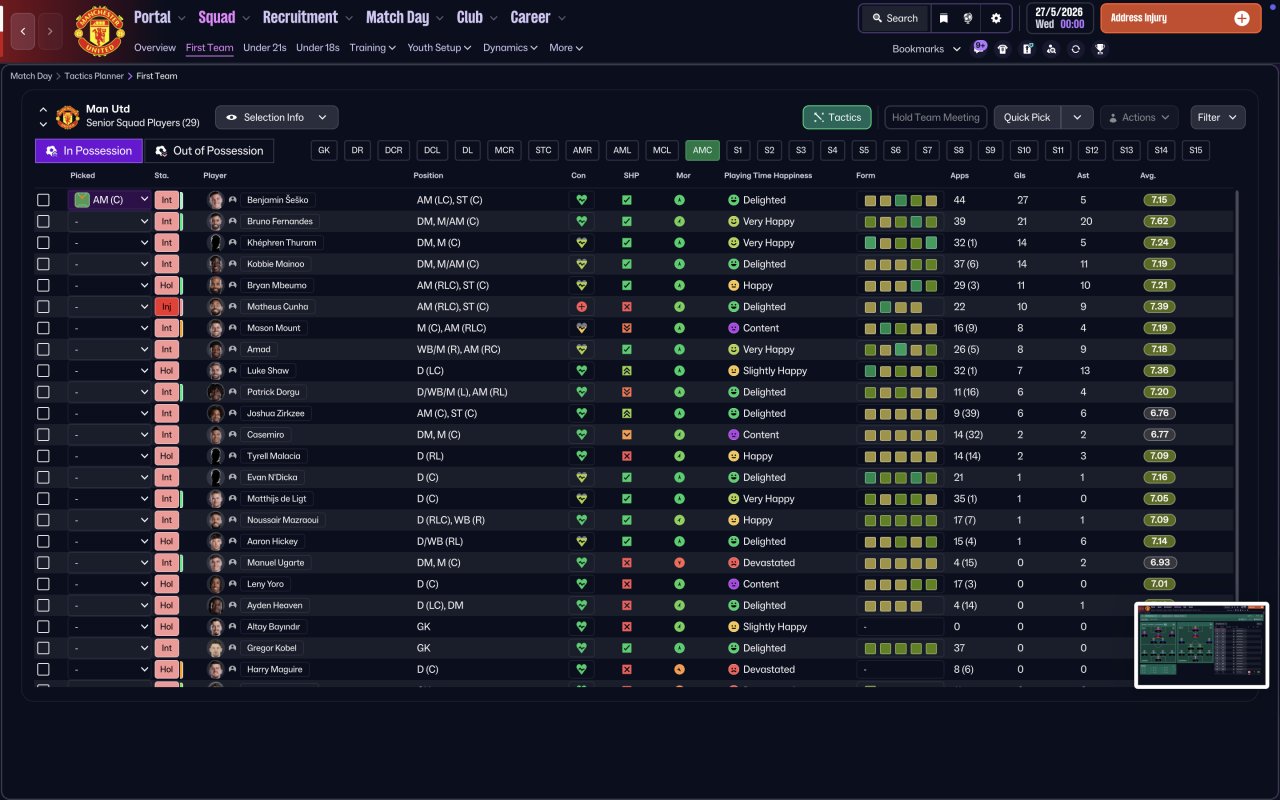Open the Actions dropdown

(x=1139, y=117)
